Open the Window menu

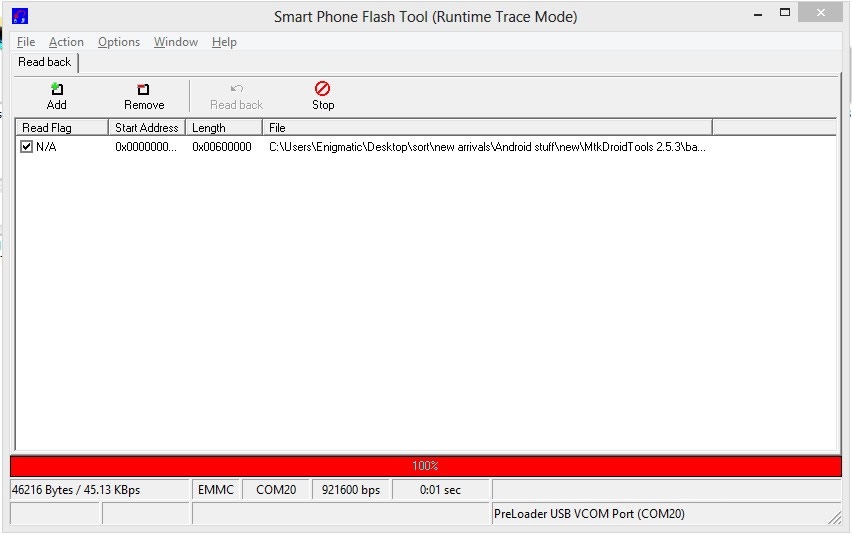coord(176,42)
